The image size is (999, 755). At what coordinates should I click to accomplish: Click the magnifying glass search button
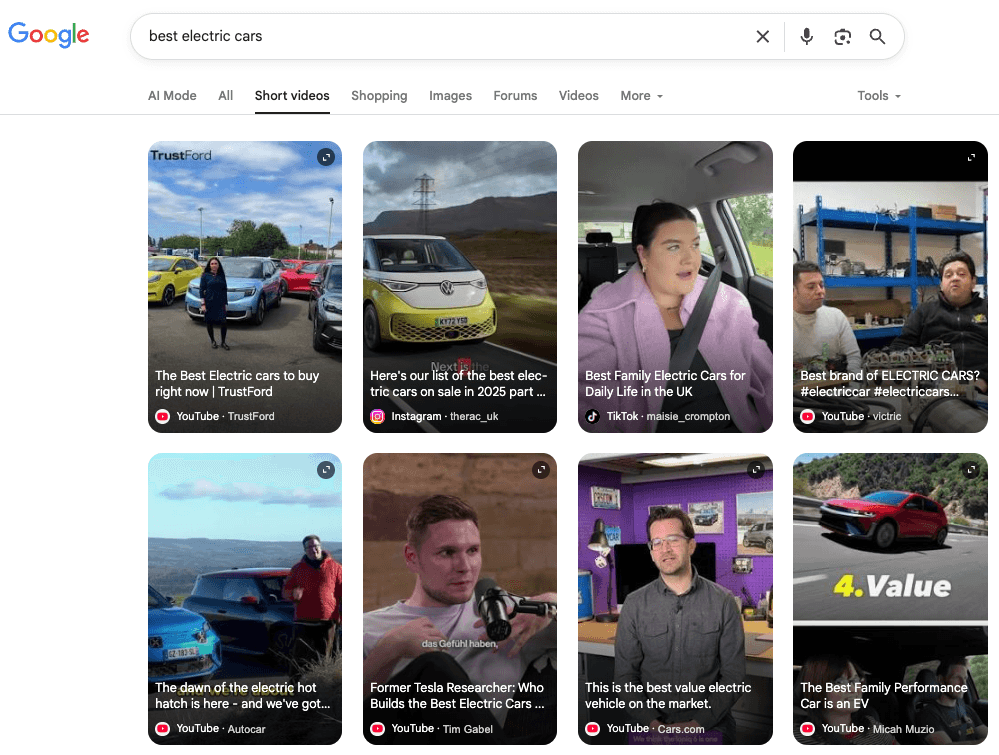pyautogui.click(x=877, y=37)
